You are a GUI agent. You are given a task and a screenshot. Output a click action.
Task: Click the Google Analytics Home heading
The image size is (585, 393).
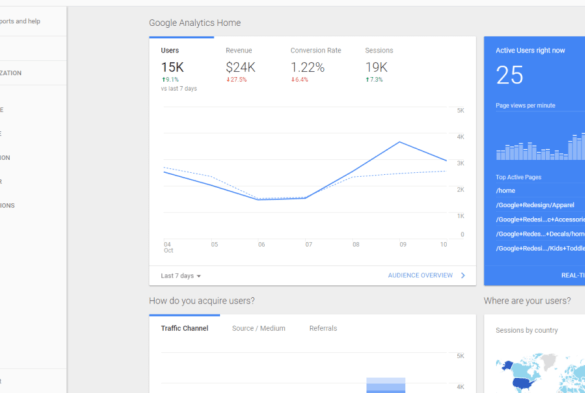point(195,23)
